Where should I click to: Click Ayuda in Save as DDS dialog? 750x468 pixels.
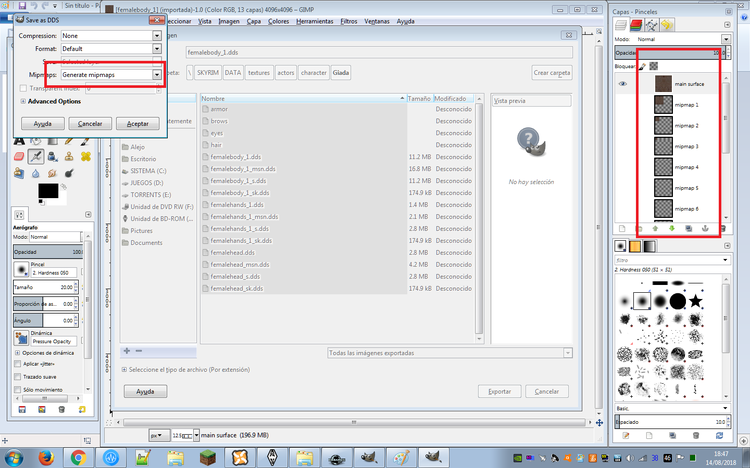(x=43, y=123)
